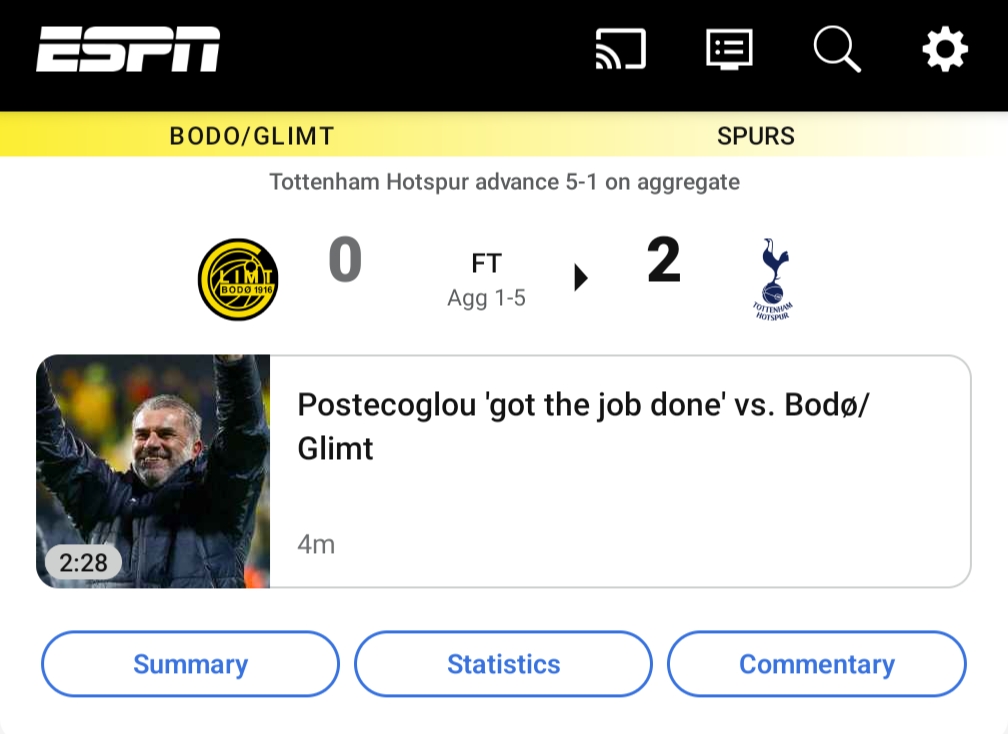
Task: Open the watch listings icon
Action: pyautogui.click(x=729, y=49)
